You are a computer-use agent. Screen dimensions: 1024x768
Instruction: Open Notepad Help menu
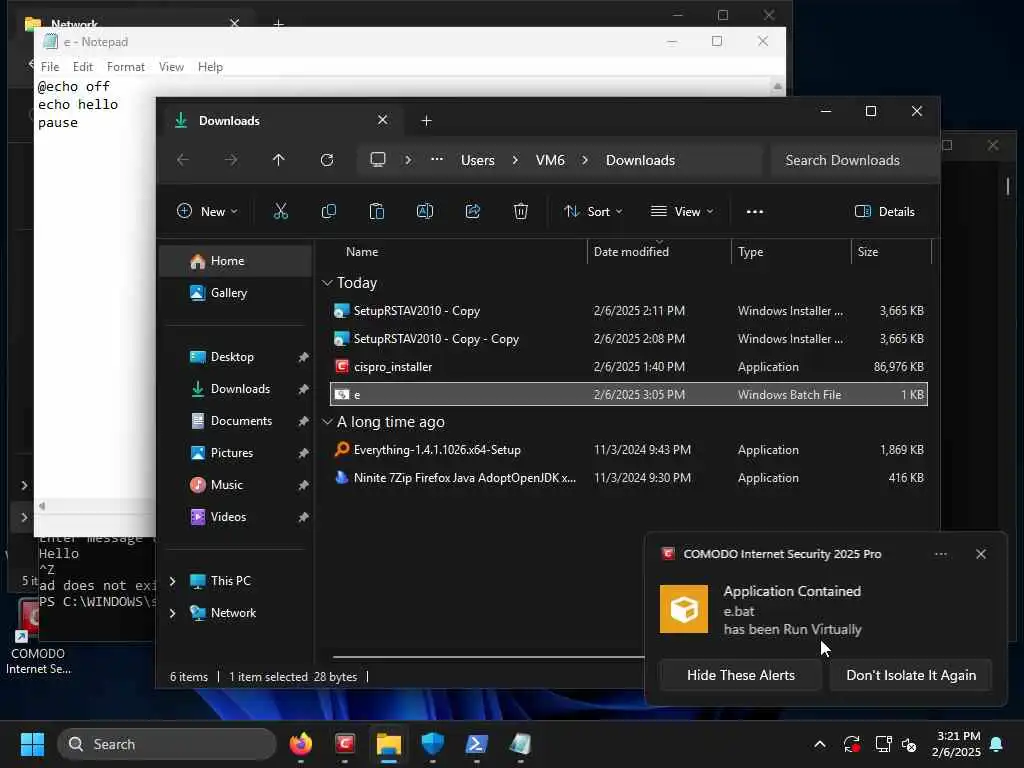tap(210, 67)
